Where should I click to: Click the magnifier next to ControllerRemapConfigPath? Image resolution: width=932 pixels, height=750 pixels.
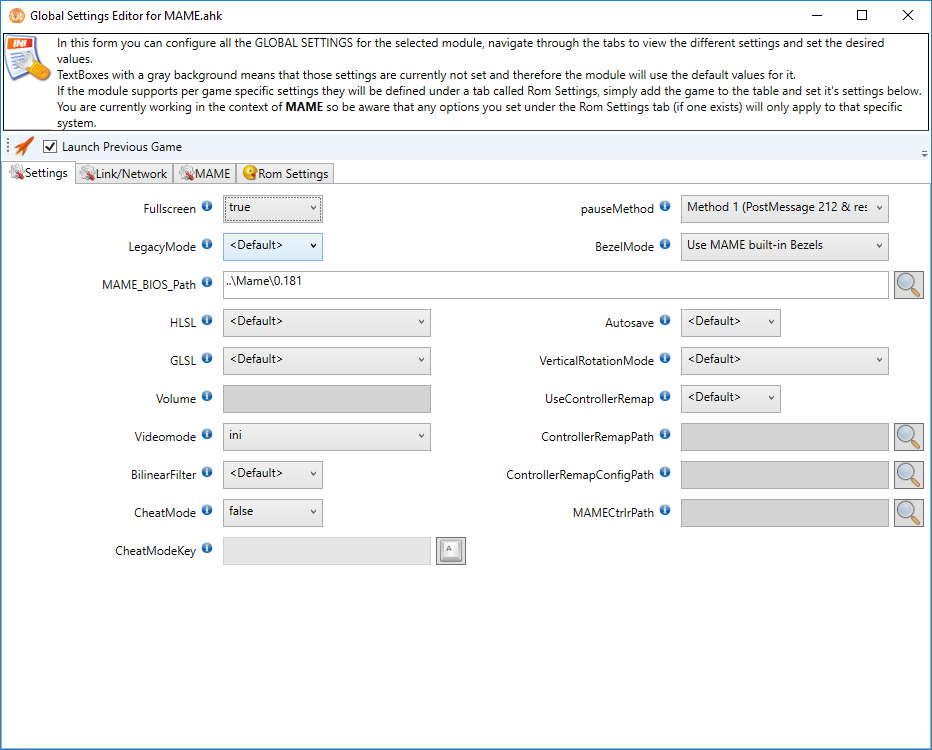pyautogui.click(x=908, y=475)
